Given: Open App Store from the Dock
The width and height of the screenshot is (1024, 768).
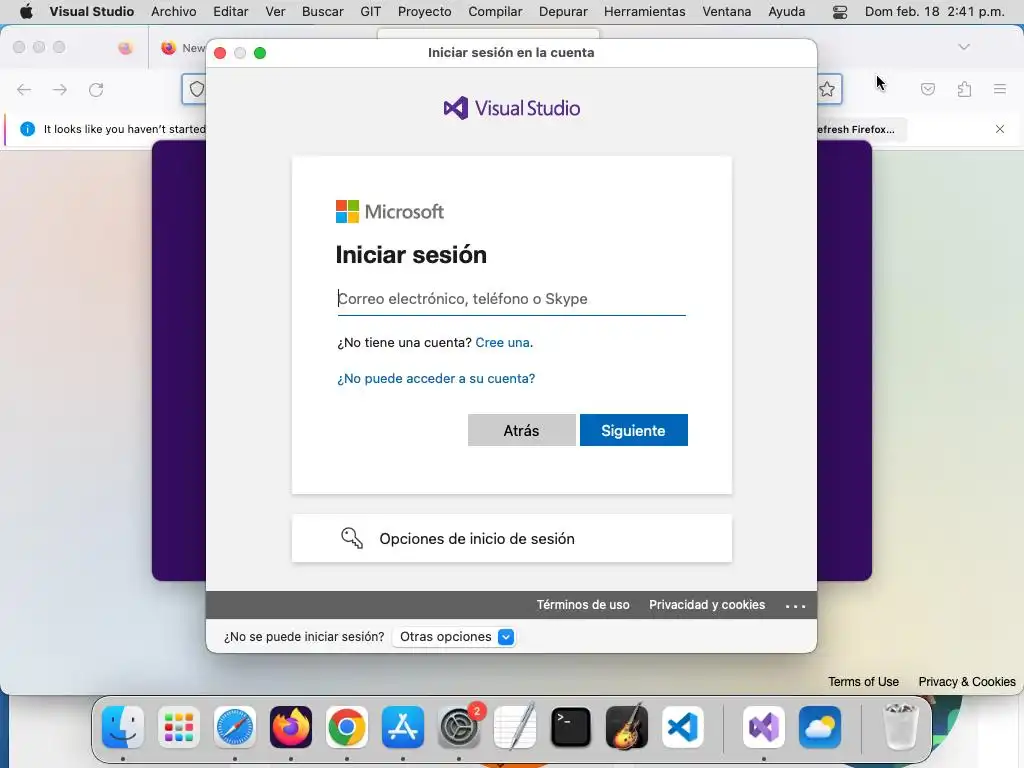Looking at the screenshot, I should [x=403, y=727].
